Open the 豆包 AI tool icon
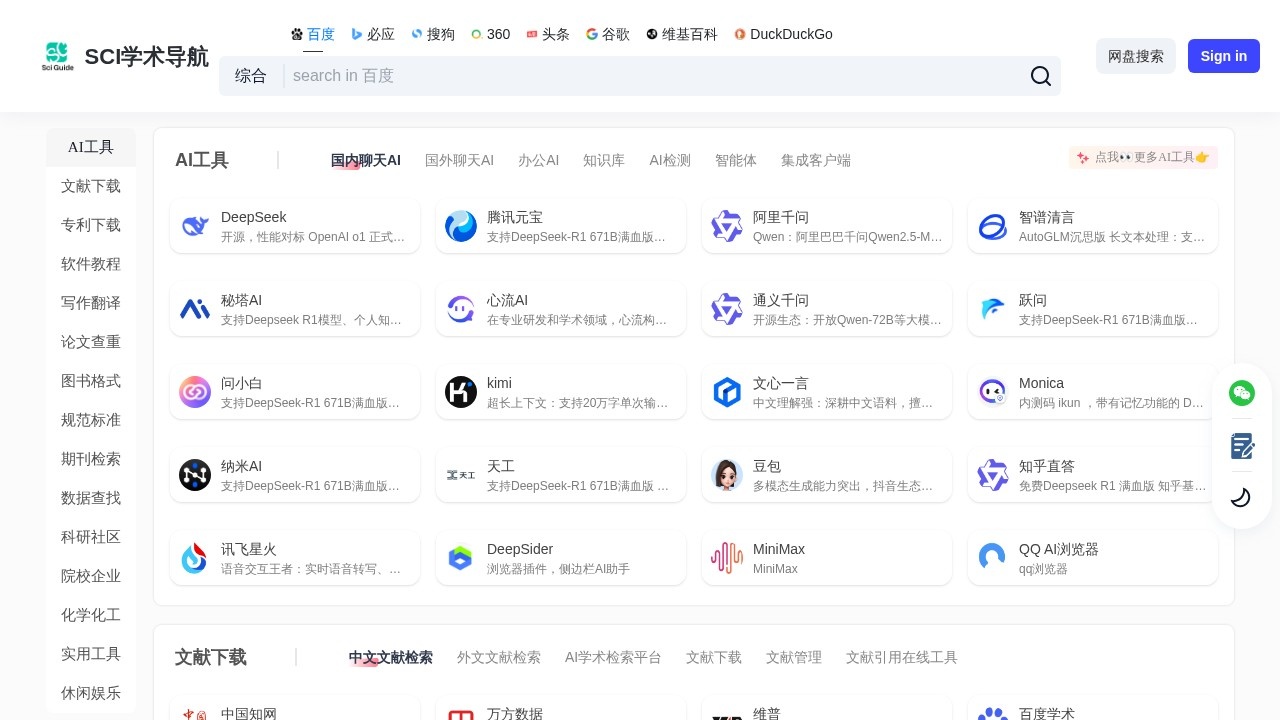1280x720 pixels. coord(727,475)
